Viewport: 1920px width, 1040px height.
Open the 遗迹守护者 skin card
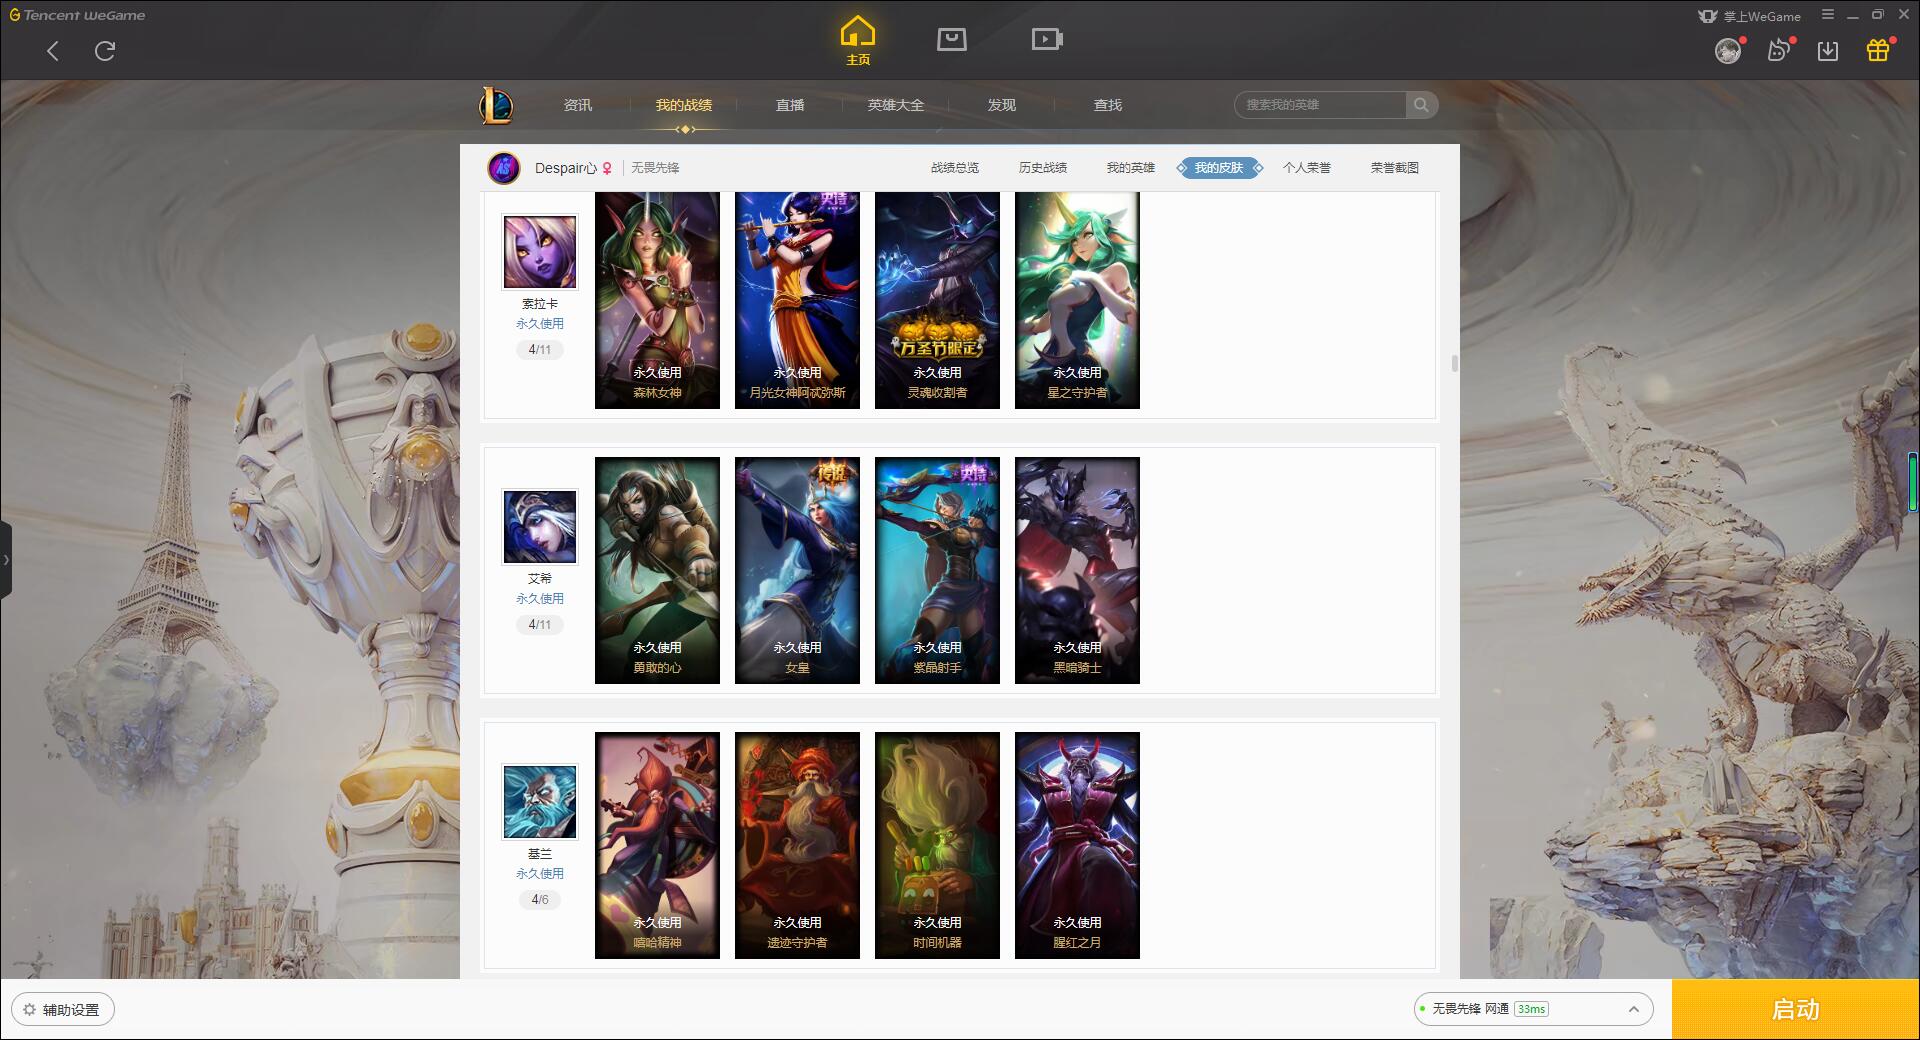click(797, 845)
